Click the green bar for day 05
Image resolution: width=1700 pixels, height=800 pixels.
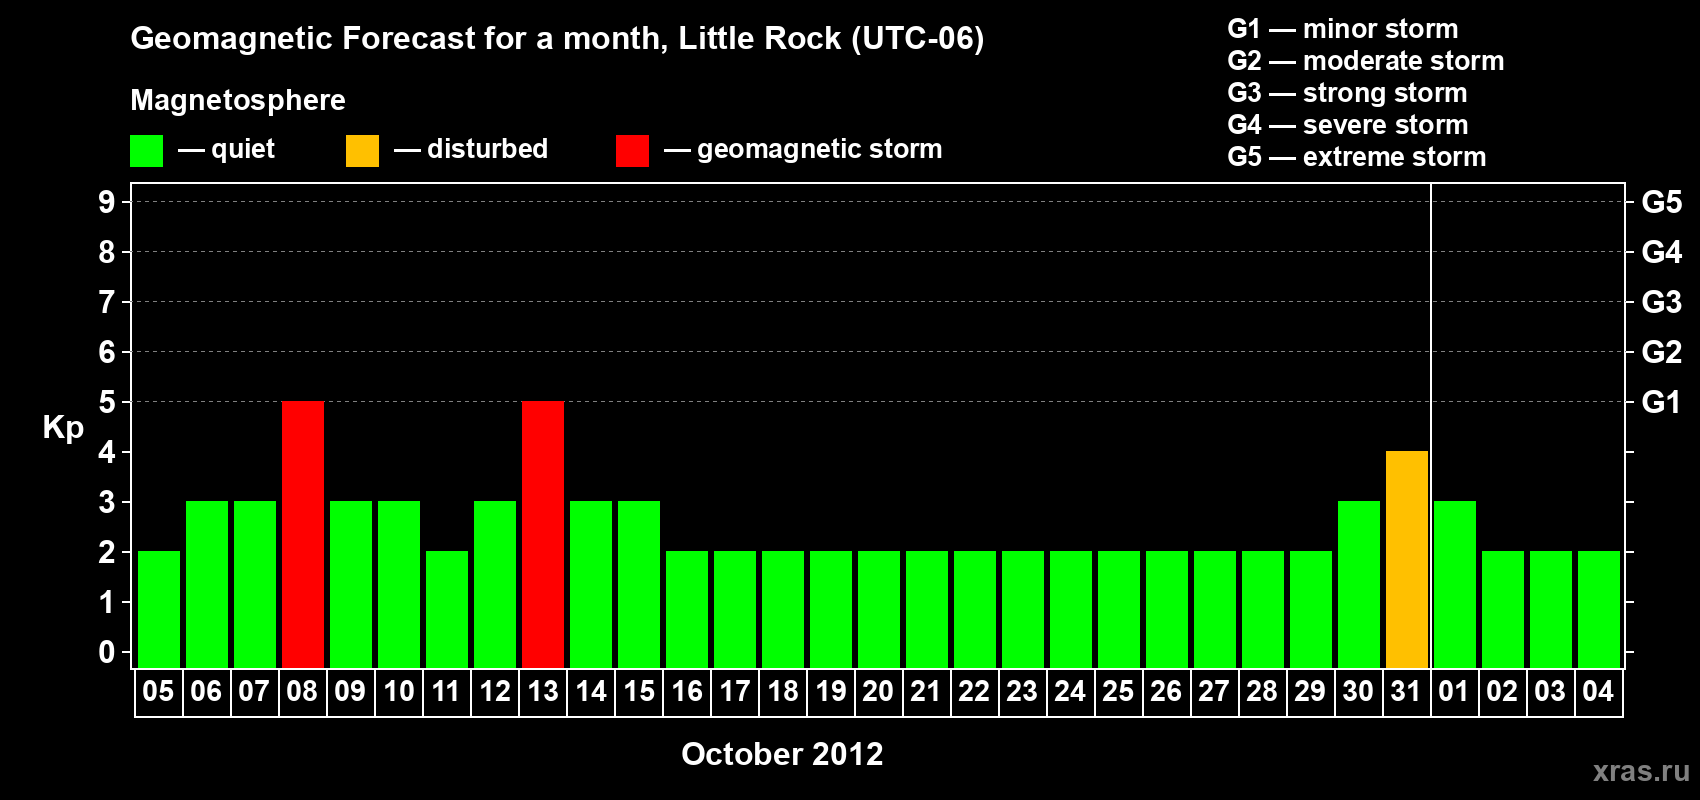coord(159,609)
